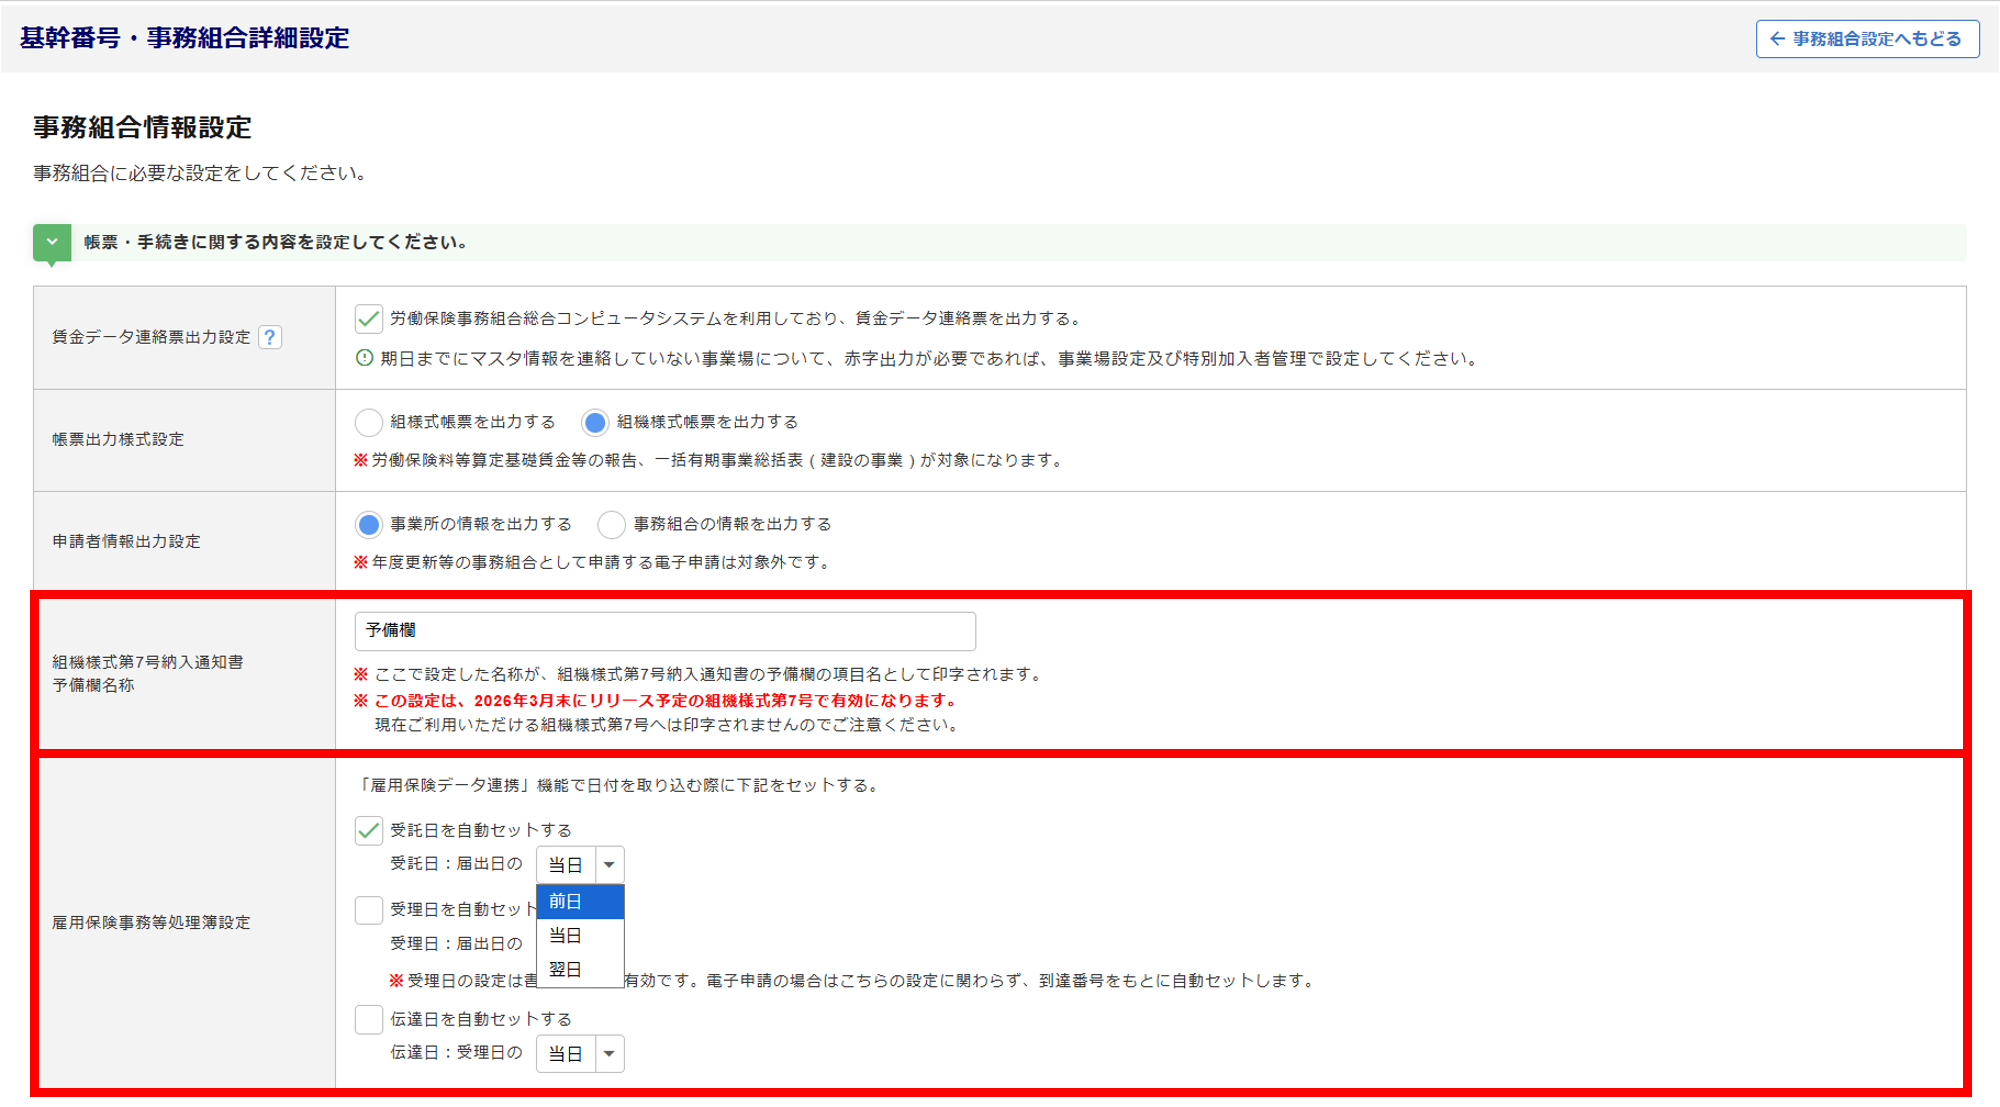Click the 予備欄 name input field
This screenshot has height=1107, width=2000.
tap(664, 631)
